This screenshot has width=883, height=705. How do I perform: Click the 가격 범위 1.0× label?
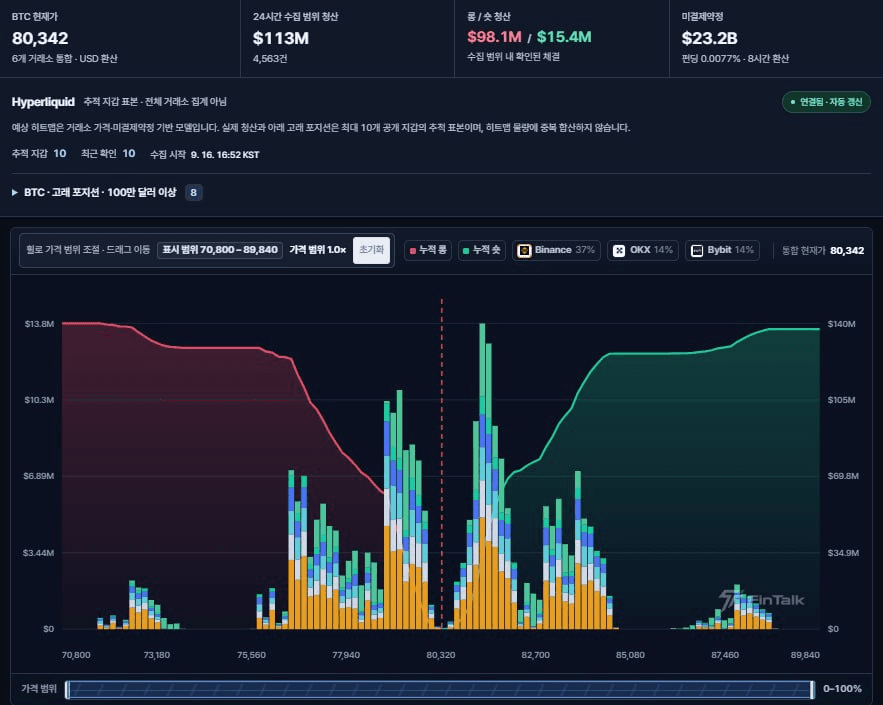[318, 249]
